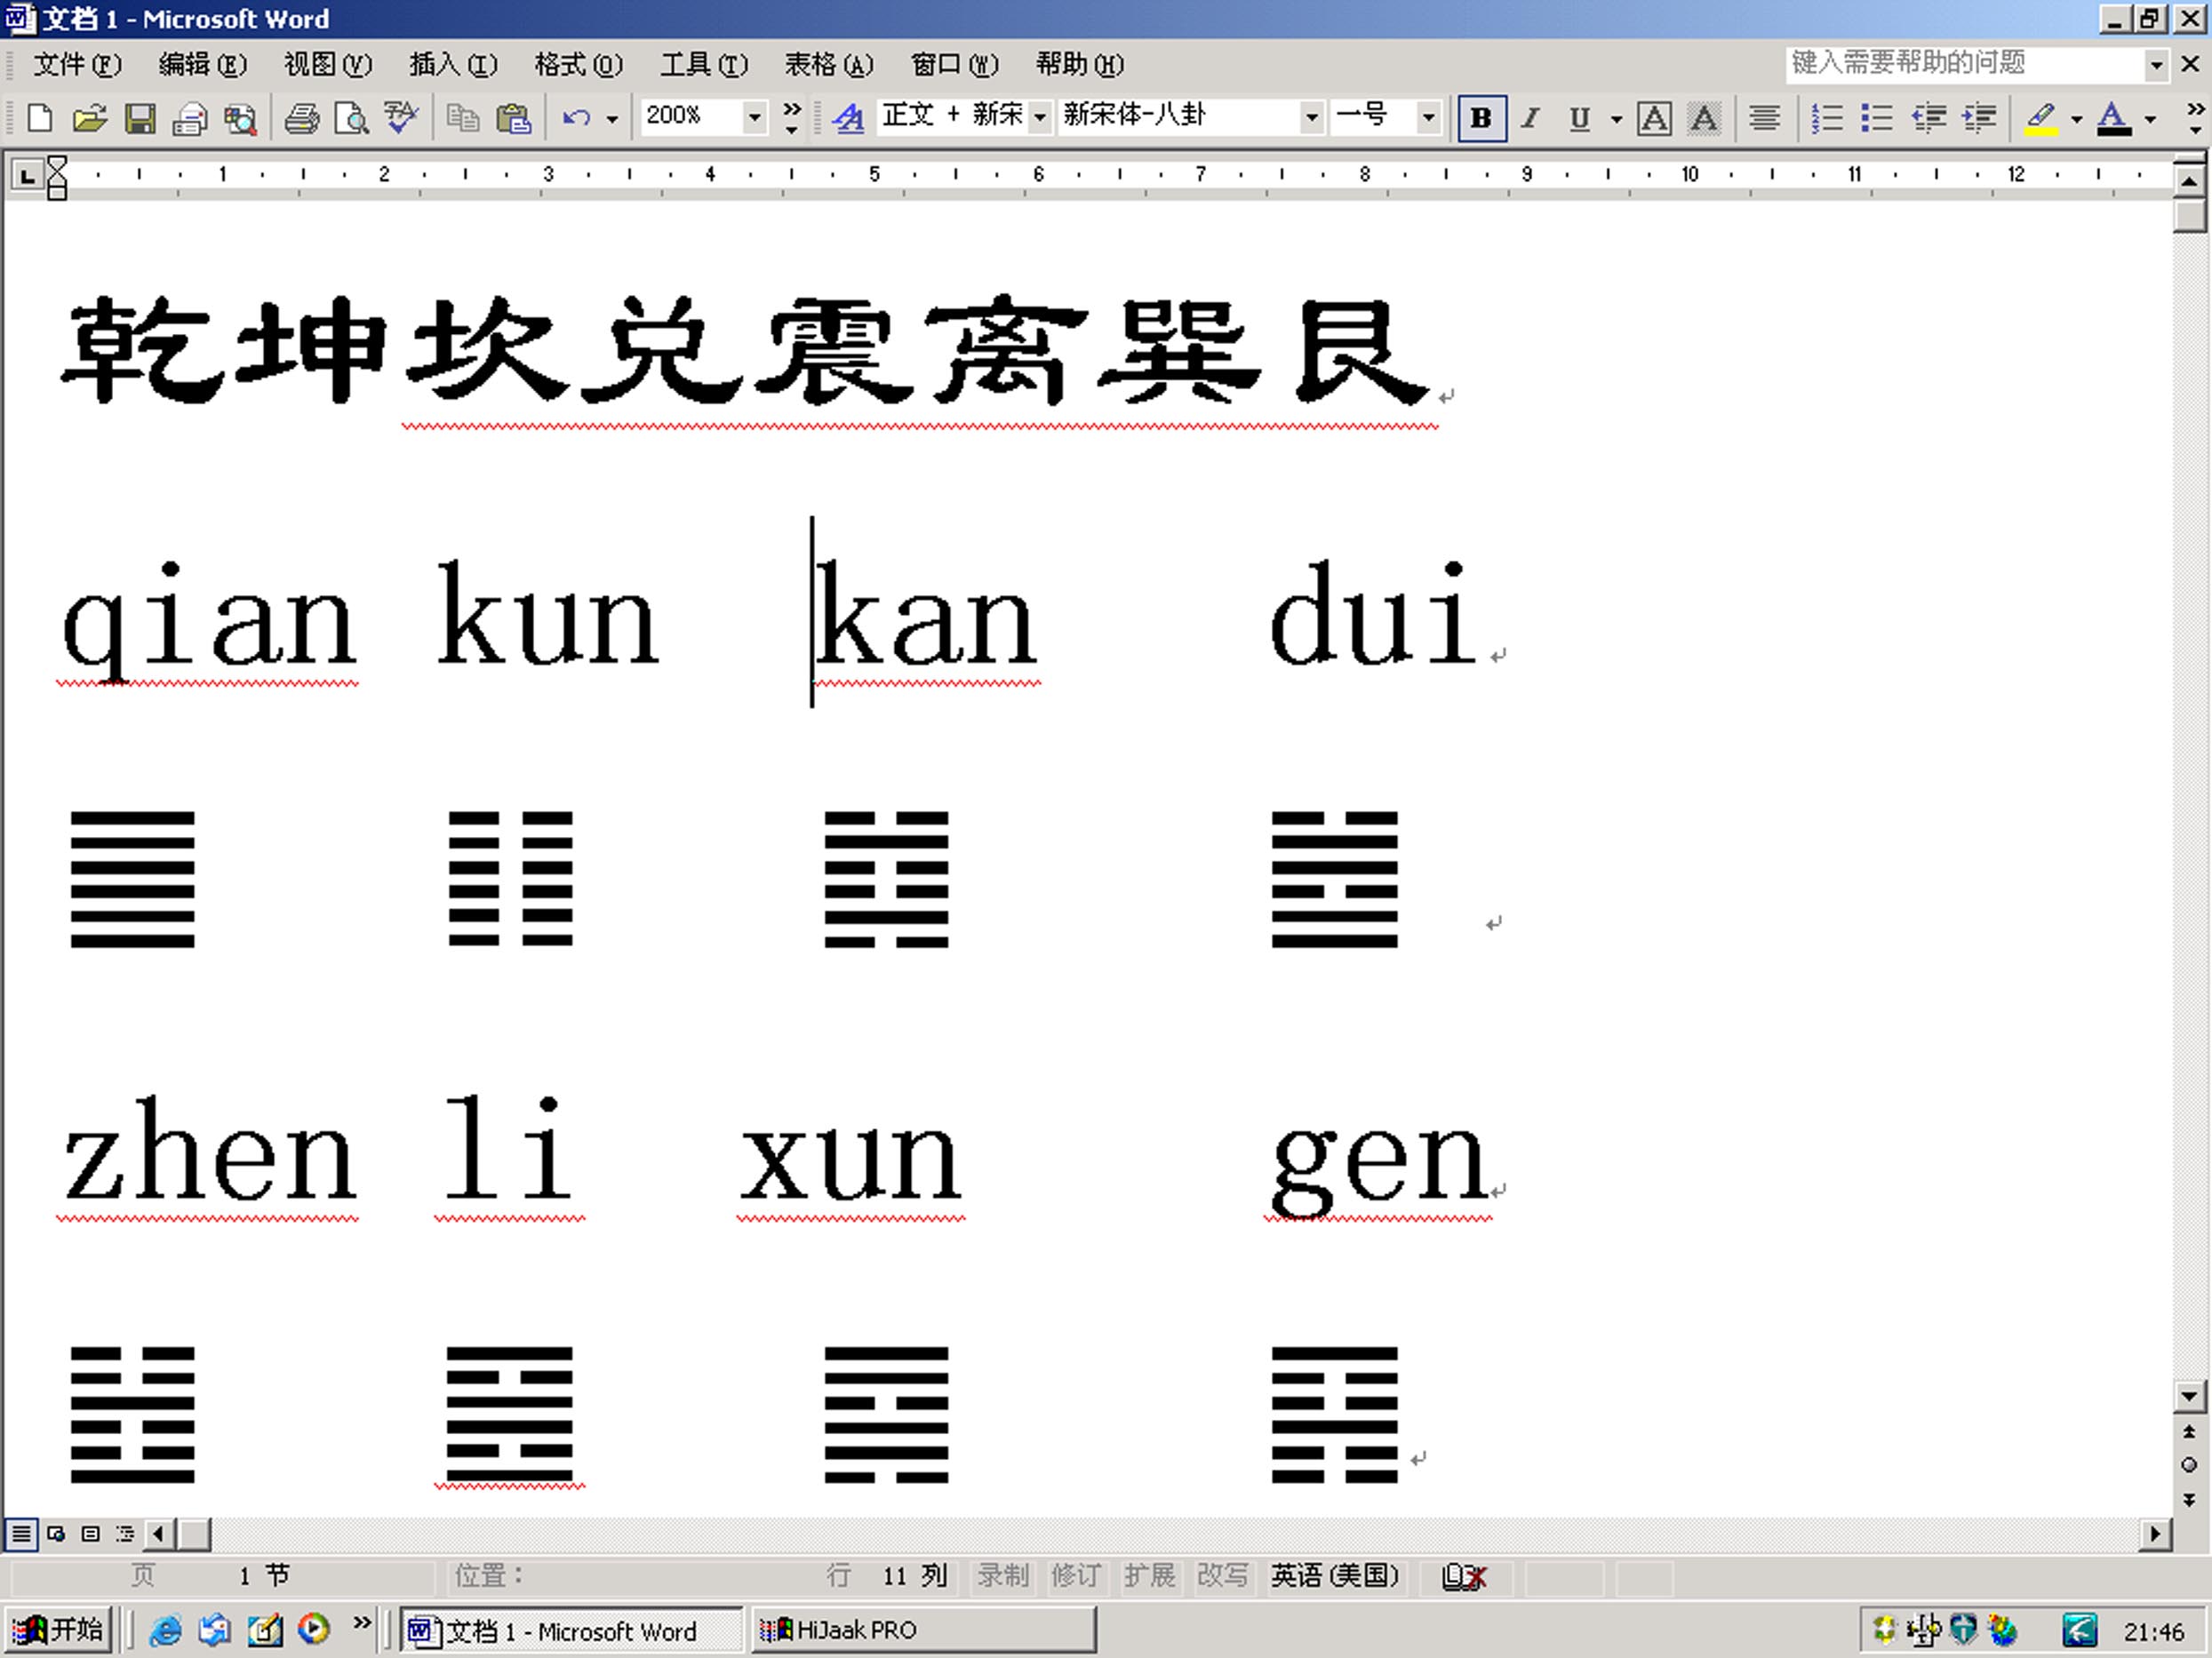Expand highlight color dropdown arrow

point(2077,119)
